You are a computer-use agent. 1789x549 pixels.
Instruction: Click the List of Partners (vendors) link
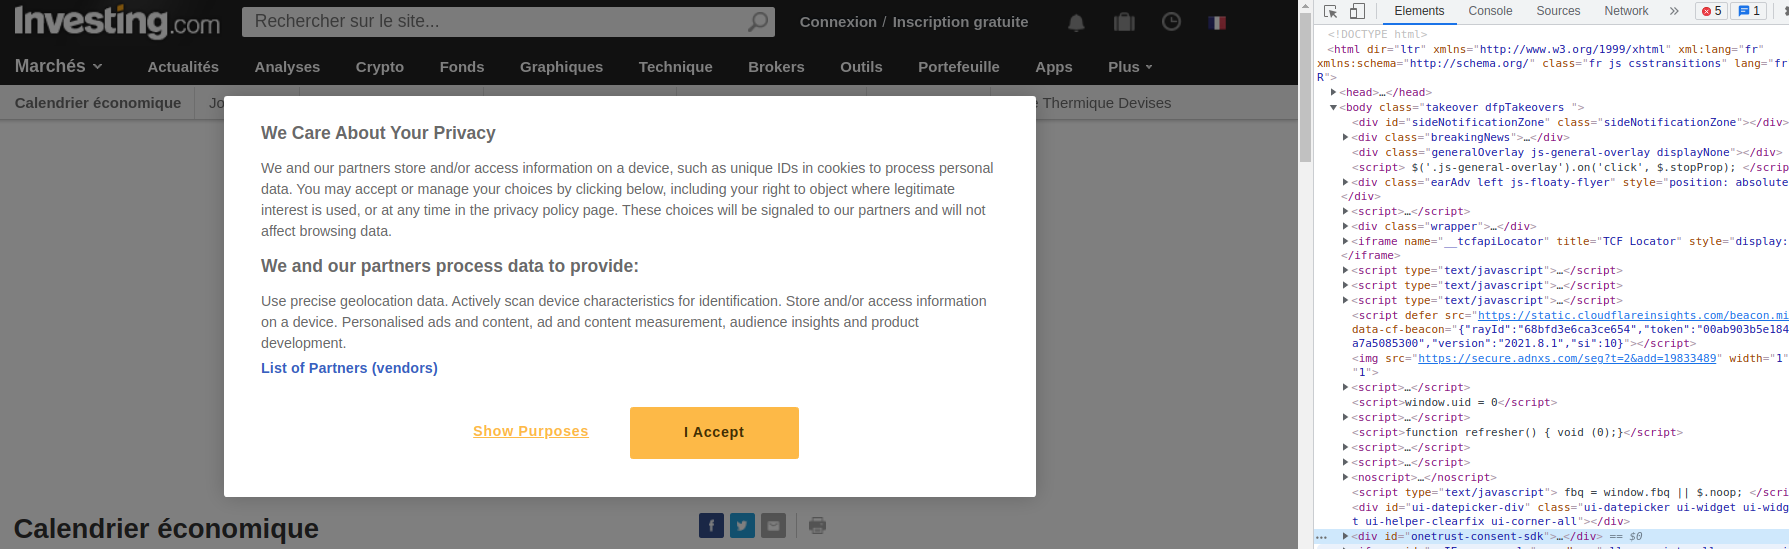(x=349, y=368)
